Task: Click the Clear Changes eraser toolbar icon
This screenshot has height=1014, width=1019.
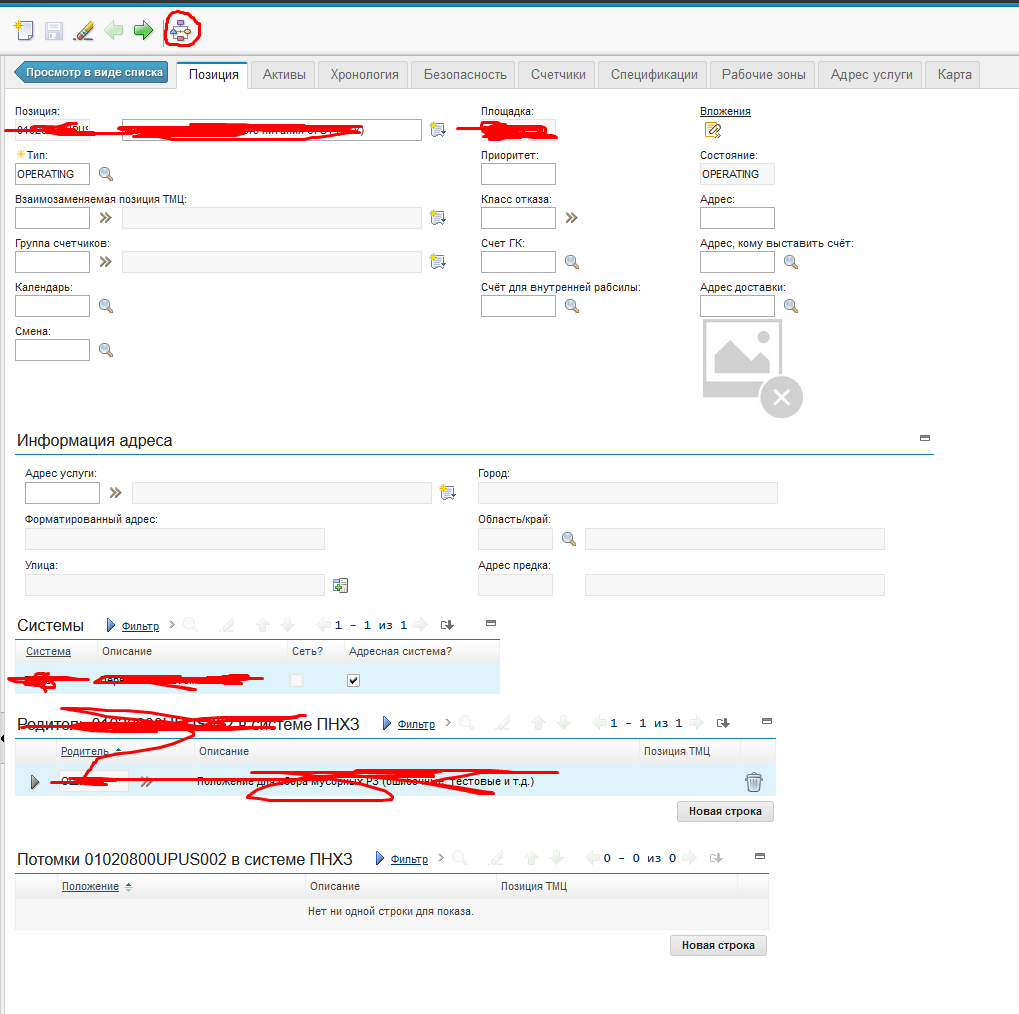Action: 84,31
